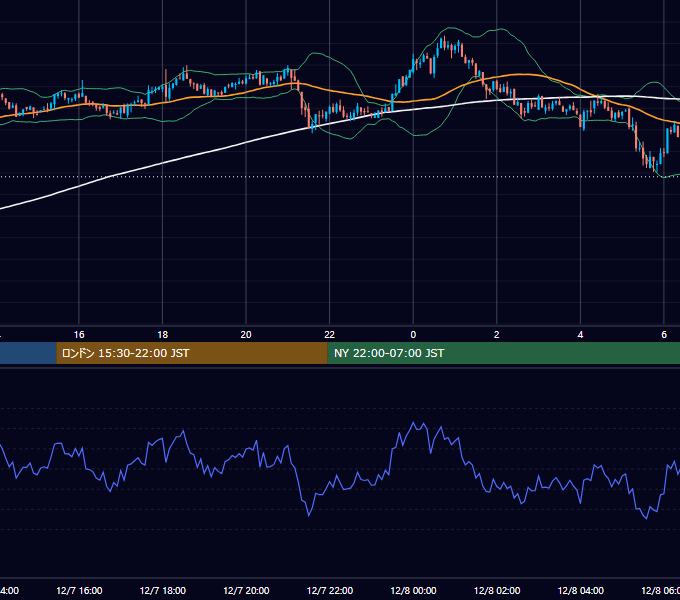Click the 12/8 02:00 label on oscillator axis
The height and width of the screenshot is (600, 680).
point(497,591)
